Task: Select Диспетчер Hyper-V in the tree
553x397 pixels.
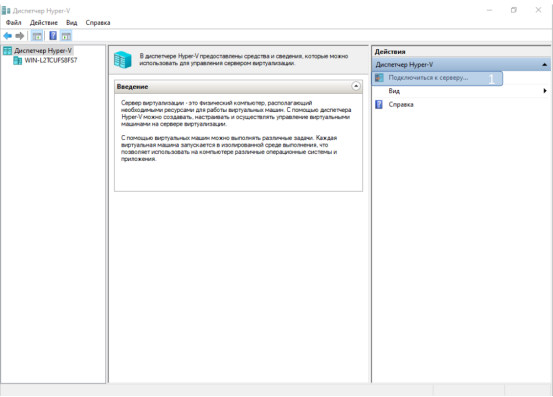Action: tap(43, 51)
